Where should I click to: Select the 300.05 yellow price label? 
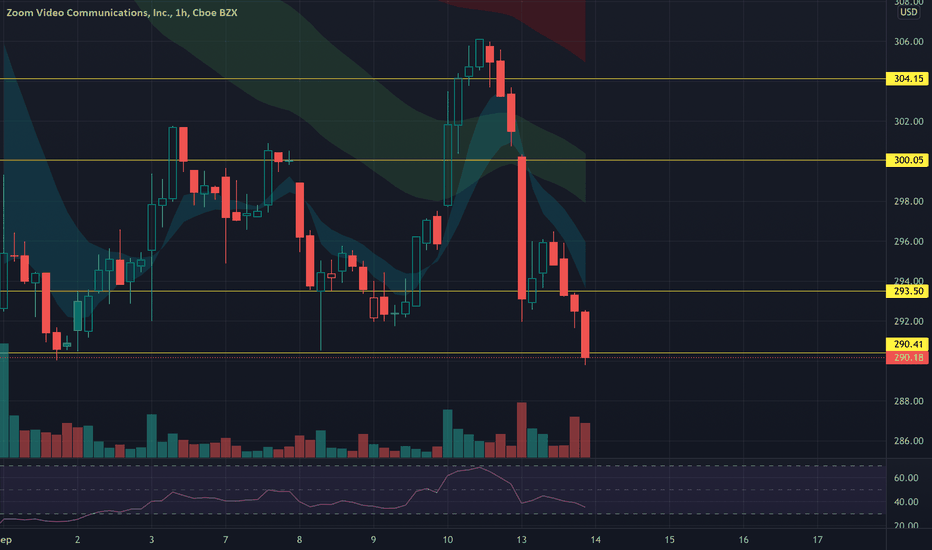click(x=907, y=160)
